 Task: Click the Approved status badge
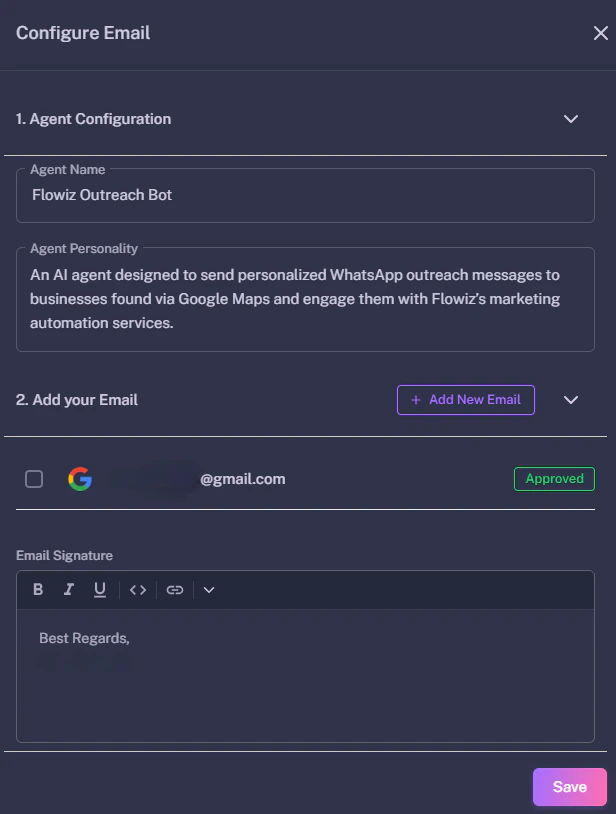tap(554, 479)
